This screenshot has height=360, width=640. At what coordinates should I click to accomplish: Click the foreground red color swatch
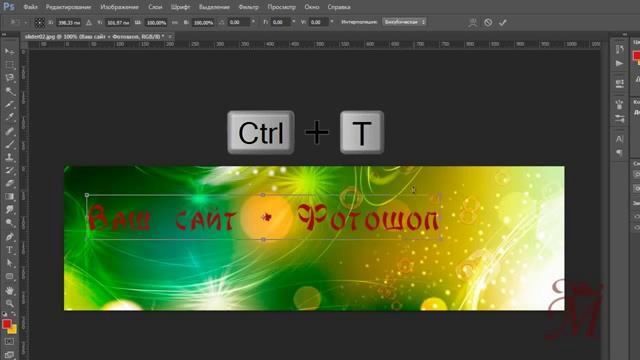tap(7, 324)
